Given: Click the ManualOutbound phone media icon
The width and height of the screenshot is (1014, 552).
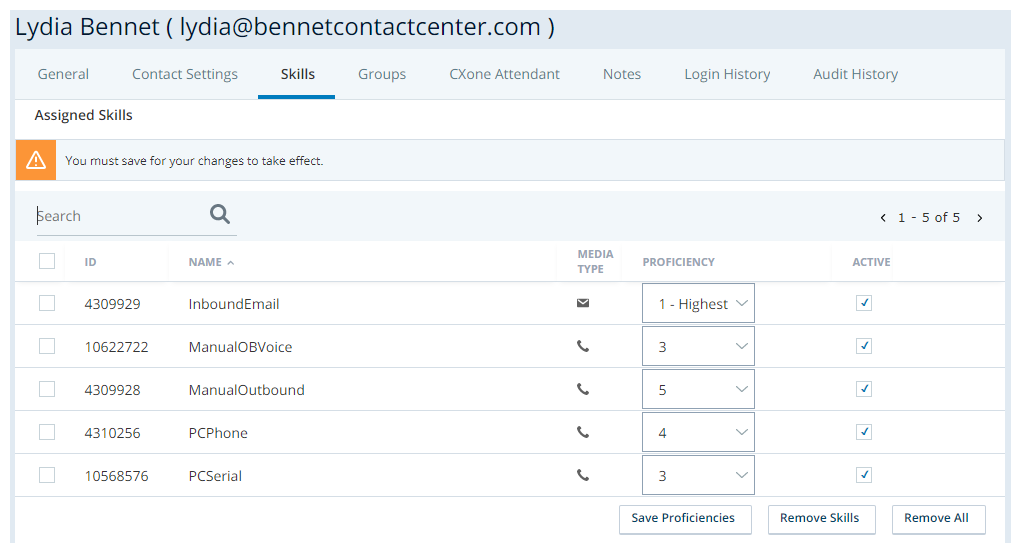Looking at the screenshot, I should click(583, 389).
